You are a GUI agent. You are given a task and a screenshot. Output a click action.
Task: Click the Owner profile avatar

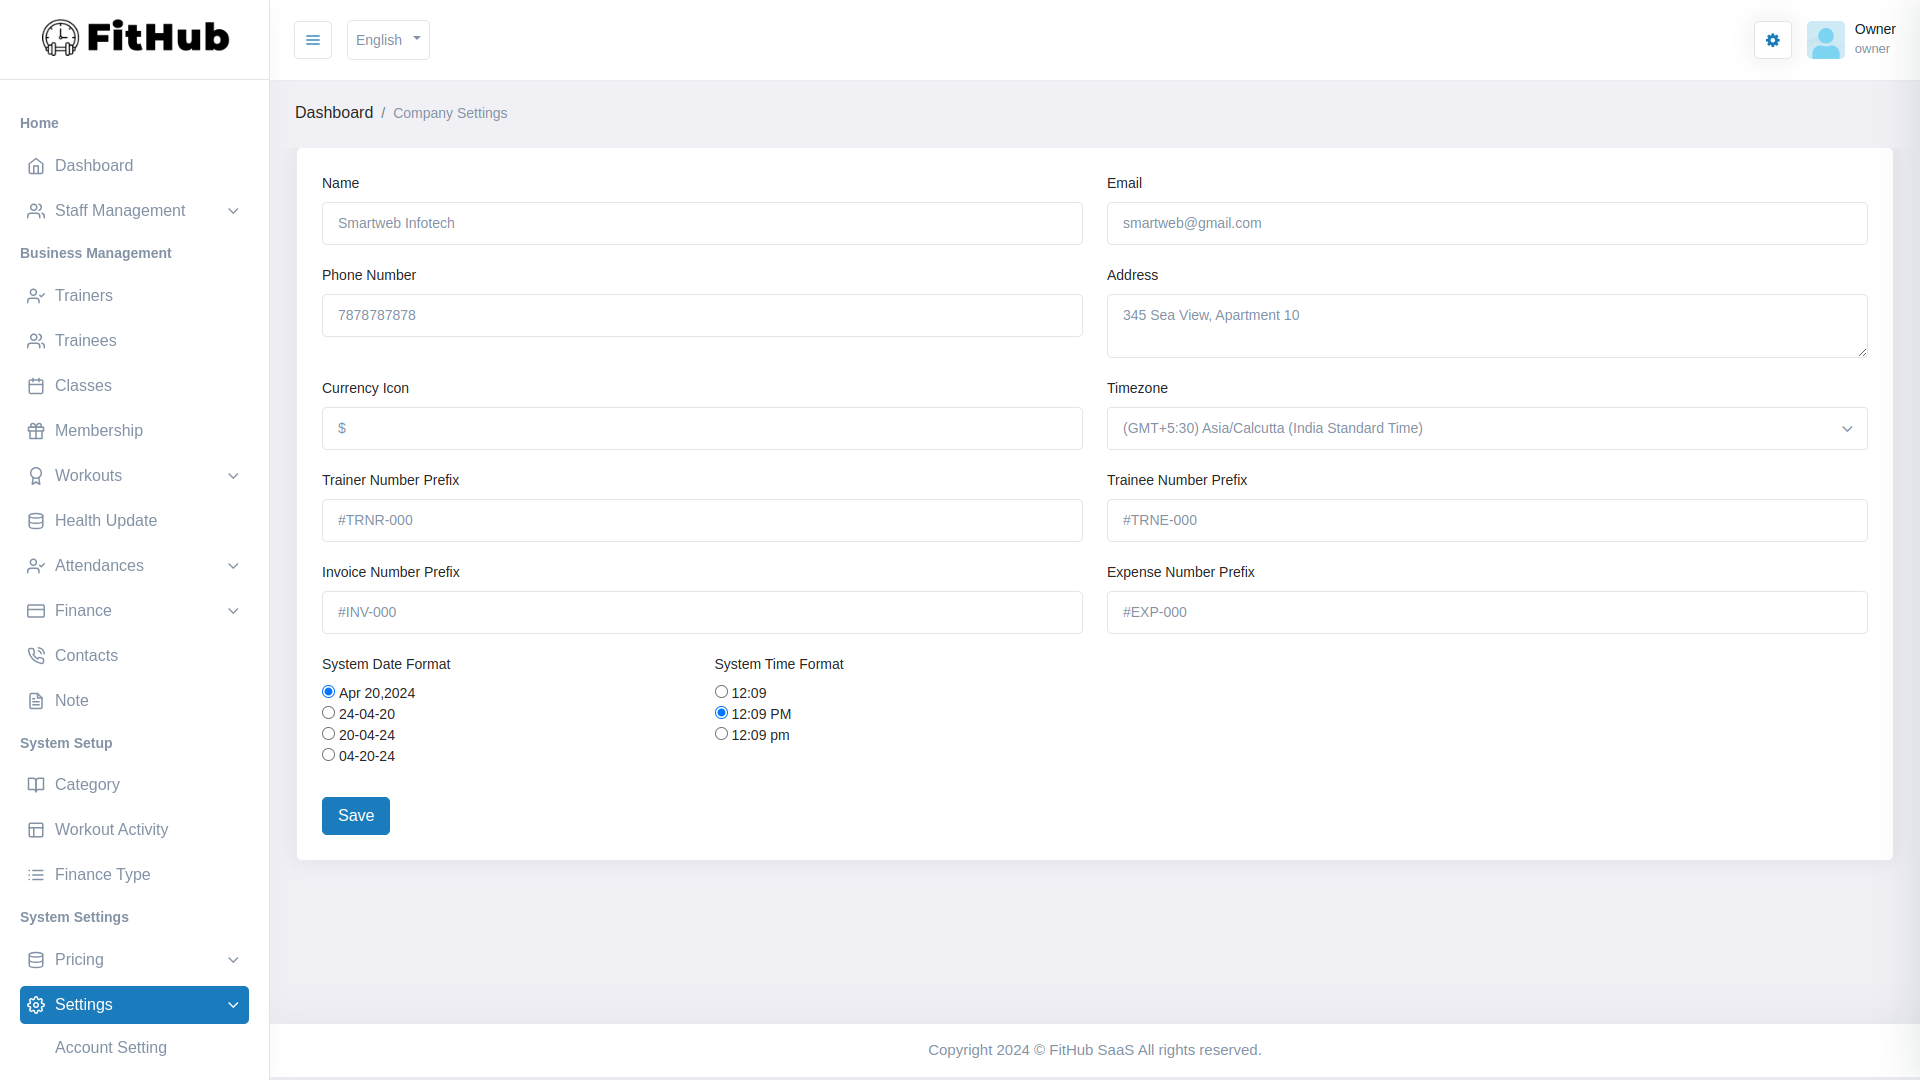click(1825, 40)
